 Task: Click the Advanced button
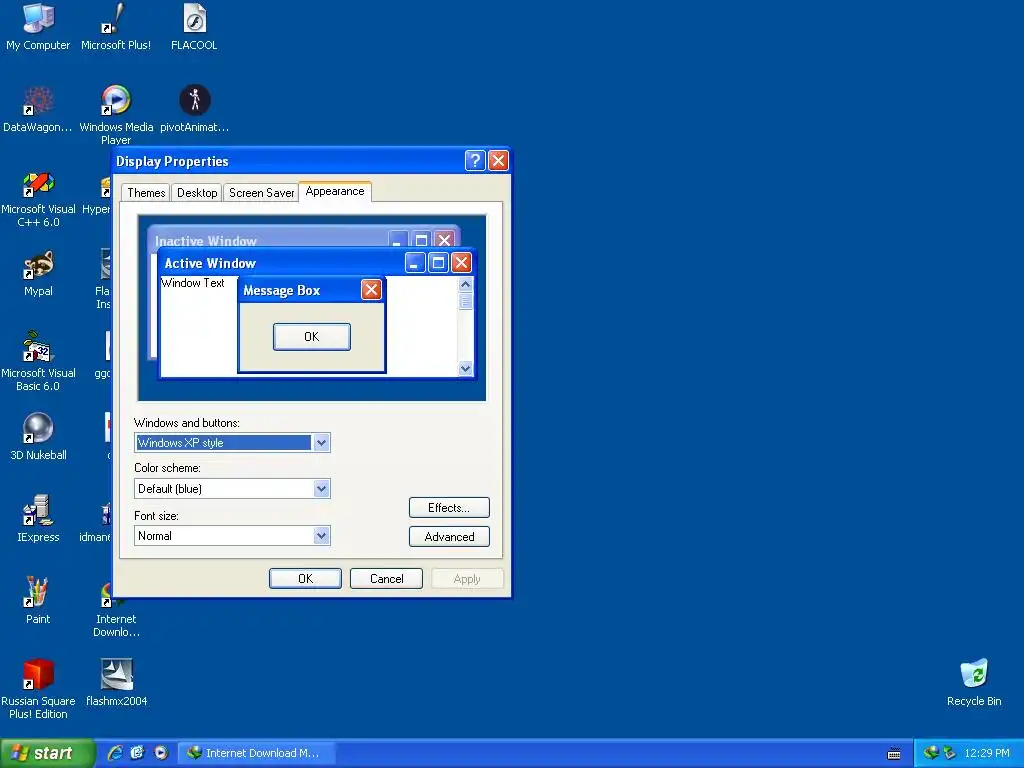click(x=449, y=537)
